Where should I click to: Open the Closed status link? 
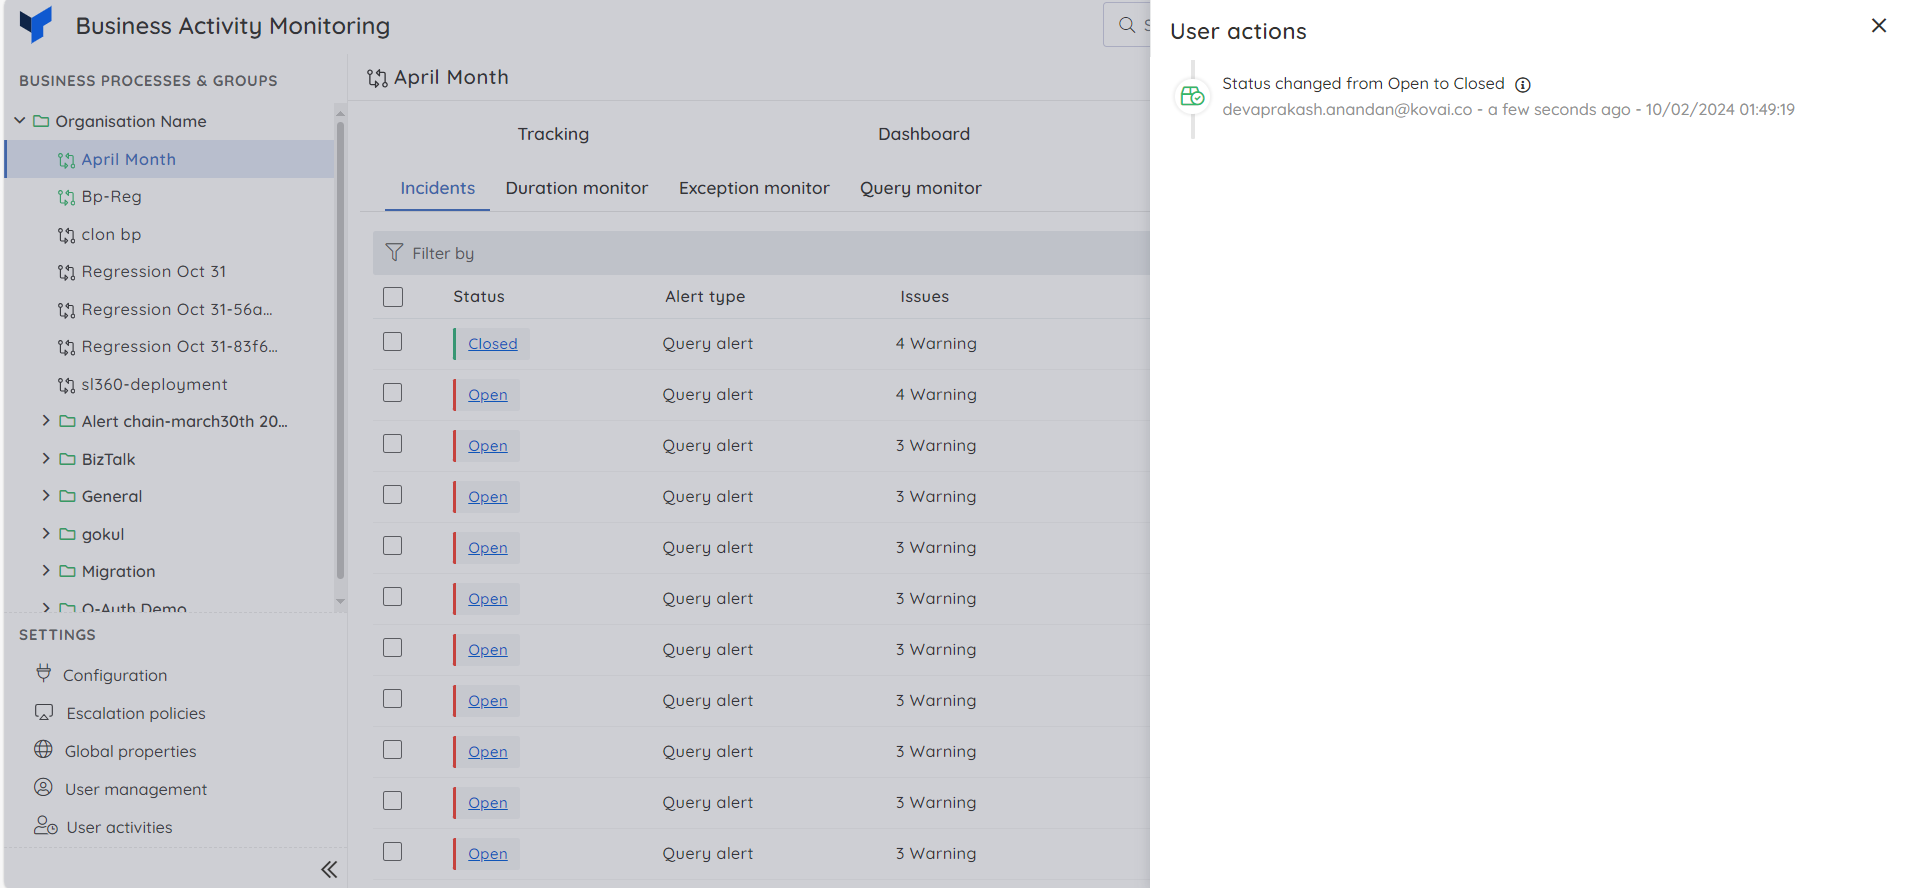[493, 344]
